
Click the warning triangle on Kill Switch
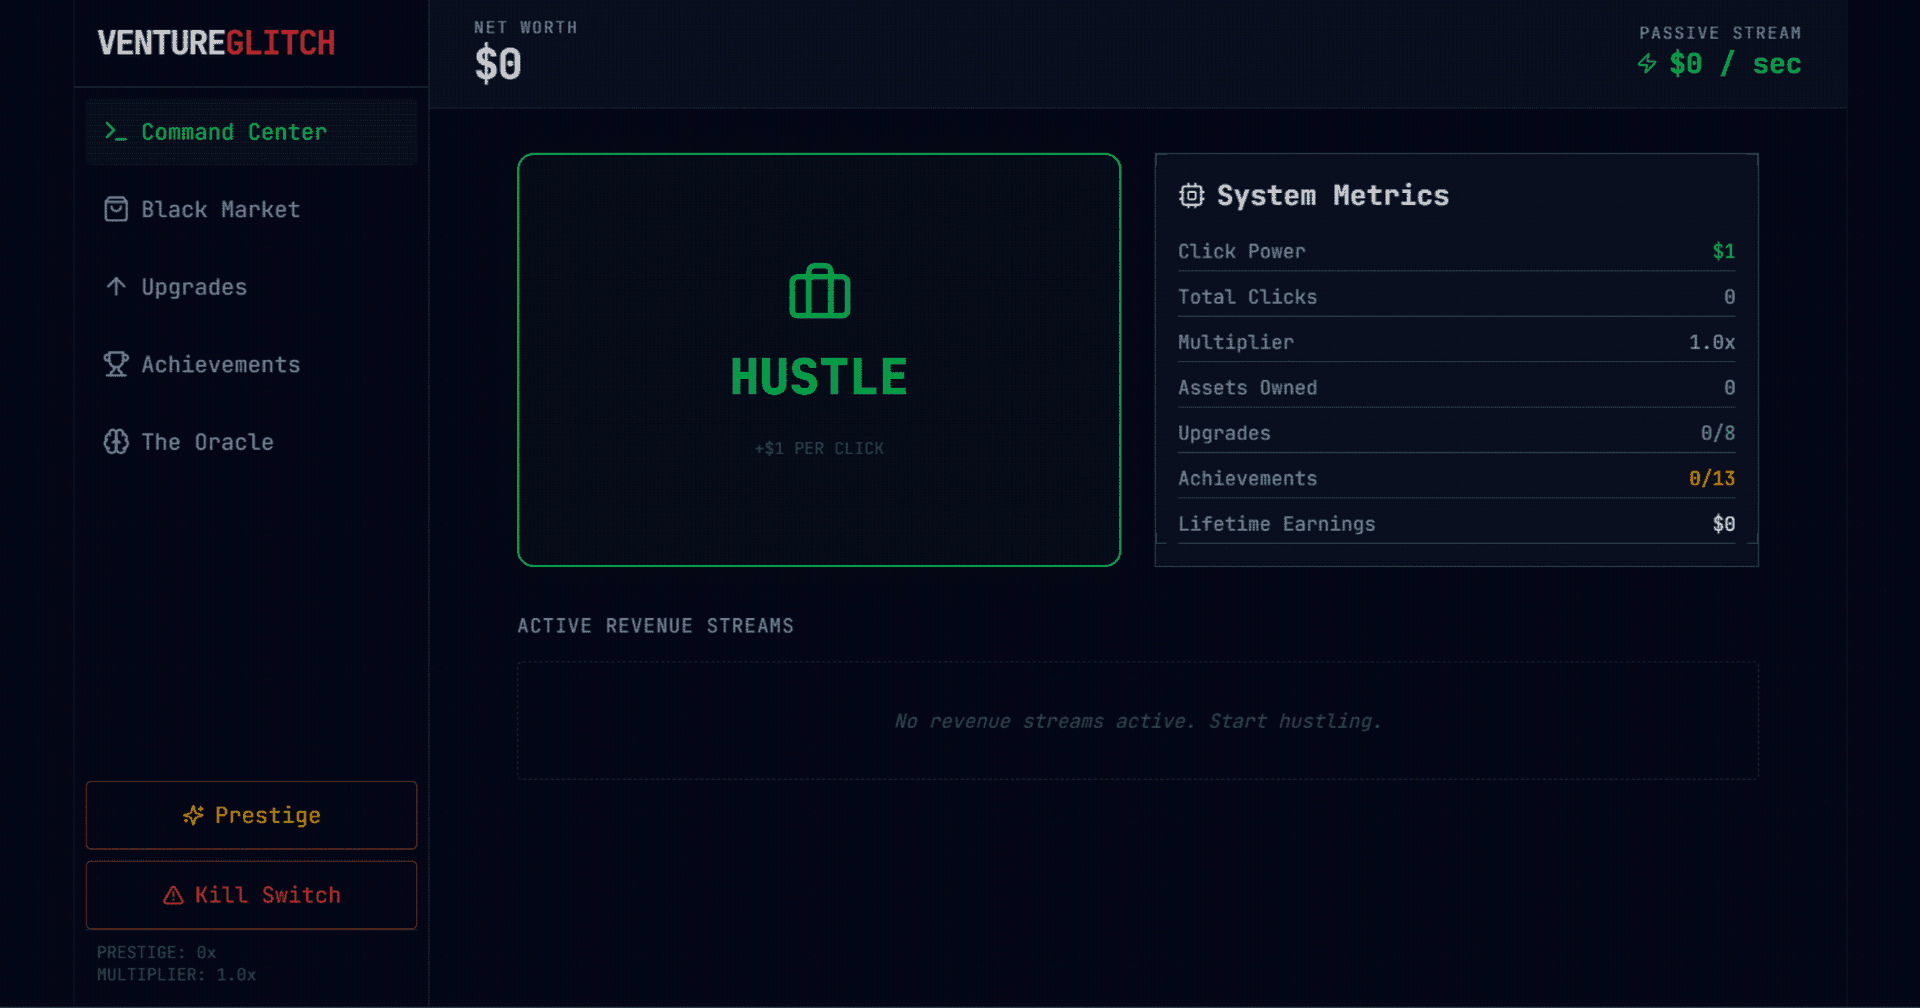click(x=173, y=895)
